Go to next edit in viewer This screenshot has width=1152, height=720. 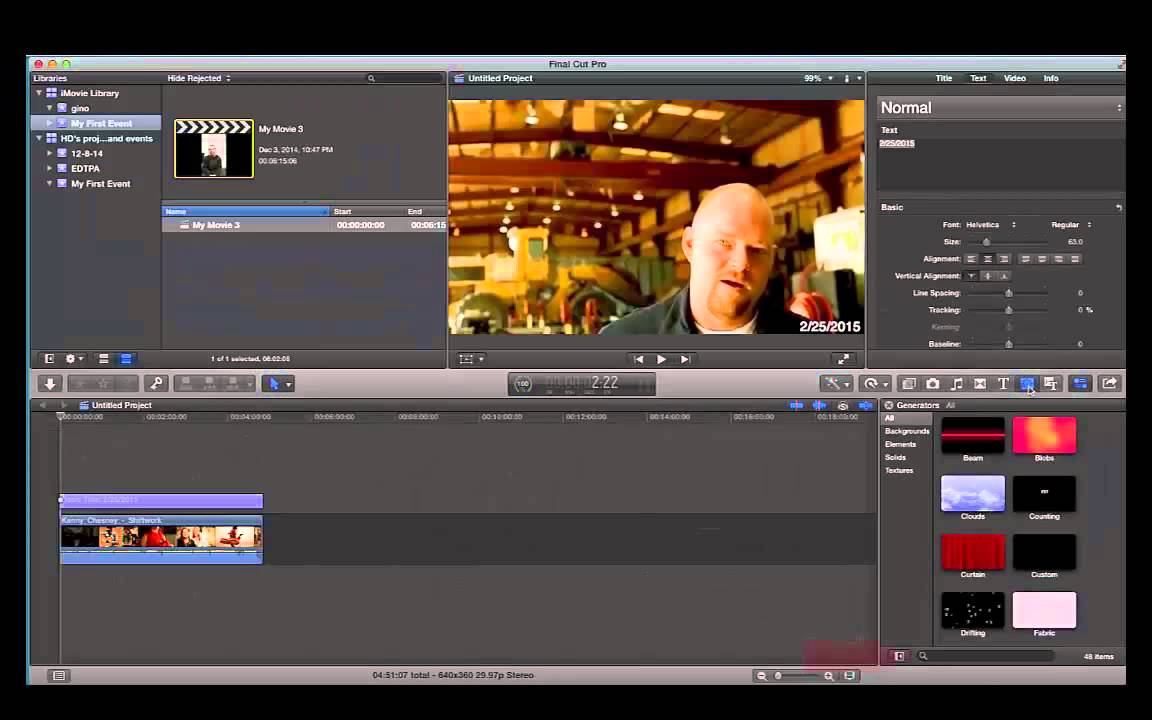click(685, 359)
